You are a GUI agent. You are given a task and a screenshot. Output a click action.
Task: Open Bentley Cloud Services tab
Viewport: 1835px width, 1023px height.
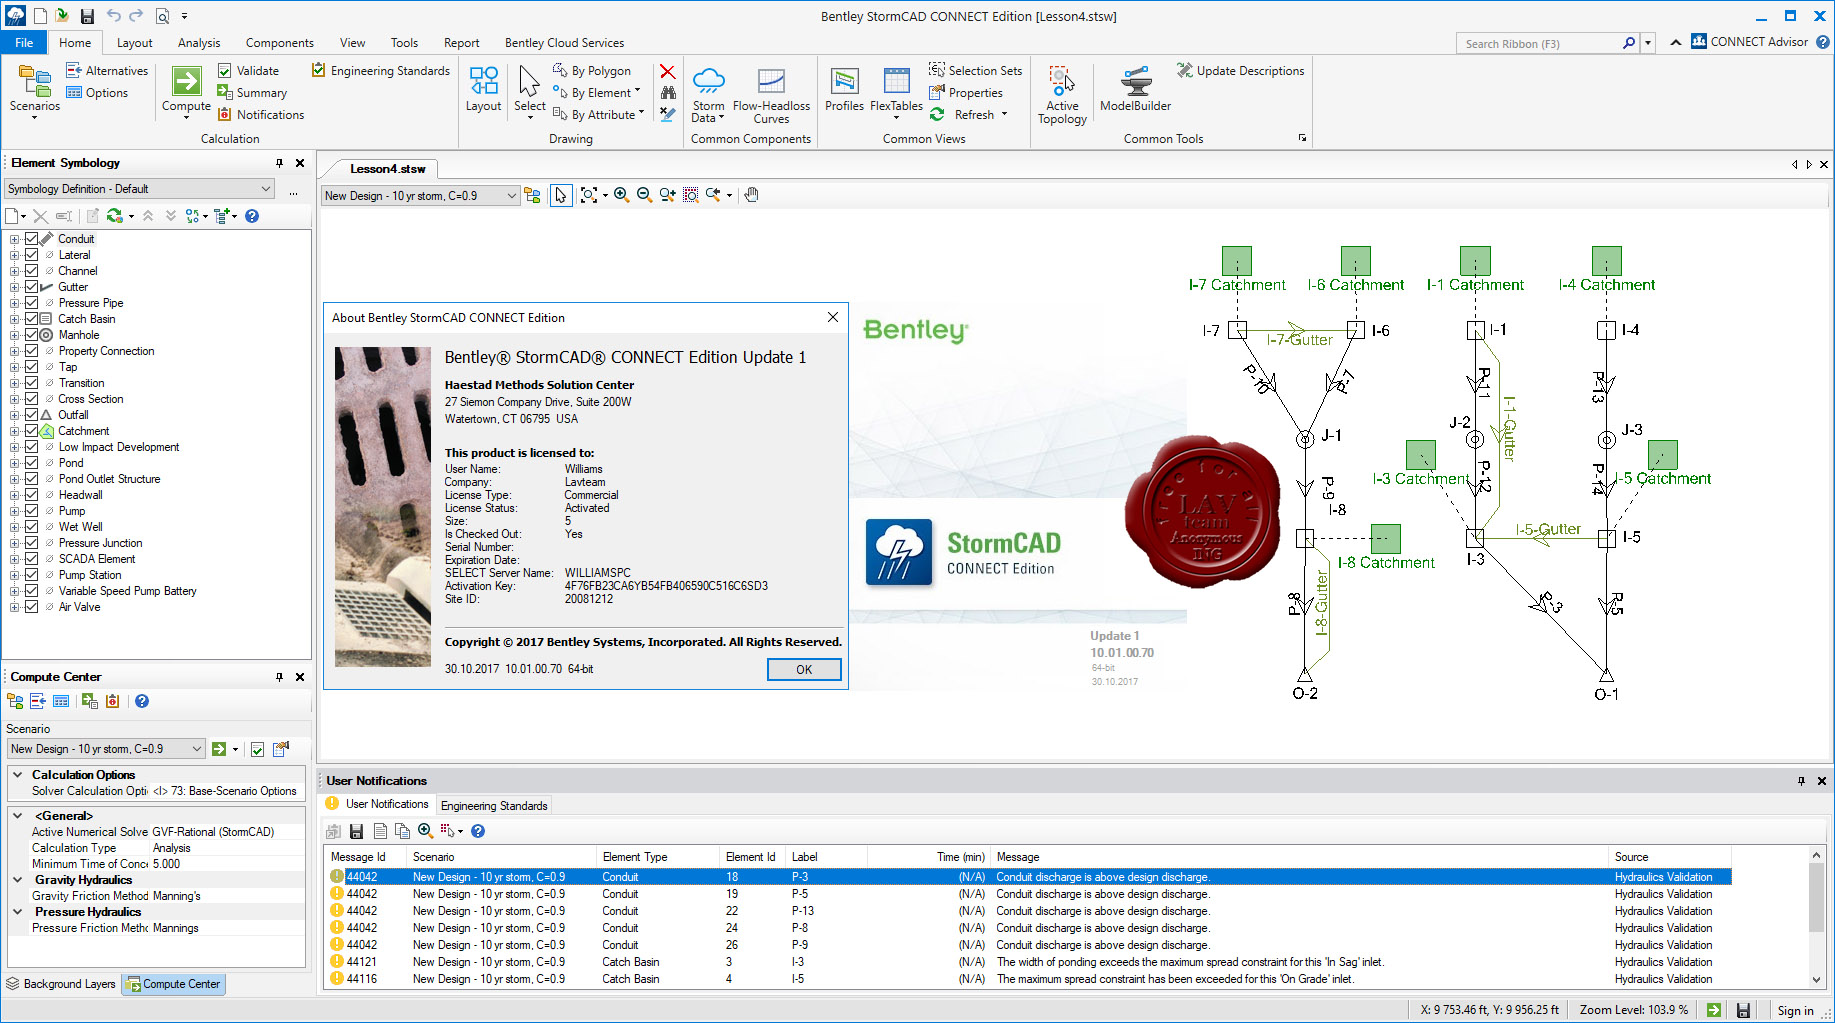point(564,43)
